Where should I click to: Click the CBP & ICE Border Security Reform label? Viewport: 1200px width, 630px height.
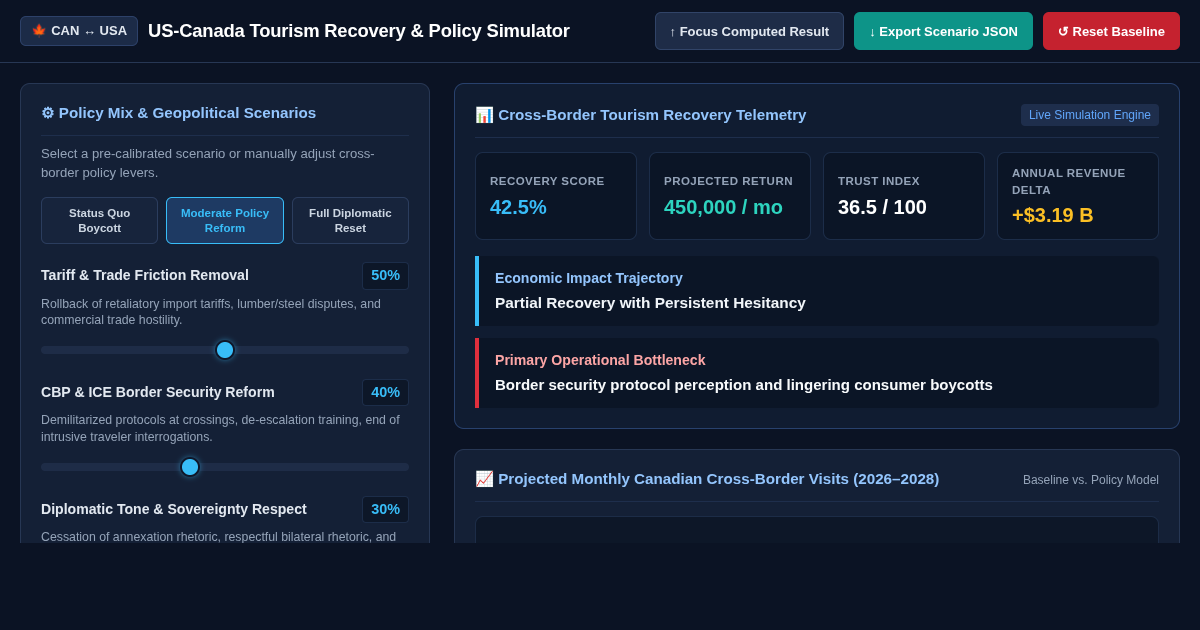[x=158, y=392]
